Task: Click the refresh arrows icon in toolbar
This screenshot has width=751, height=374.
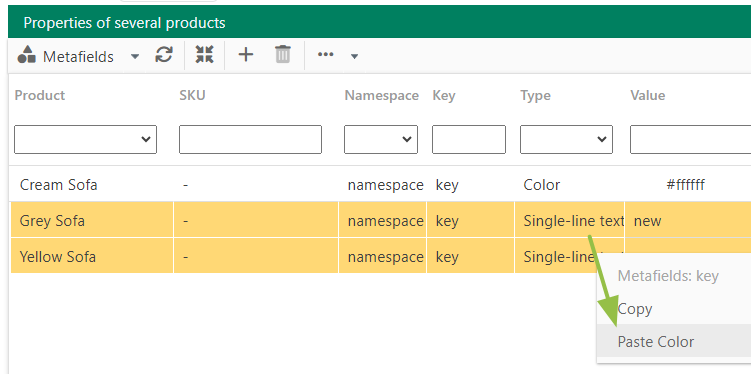Action: [164, 56]
